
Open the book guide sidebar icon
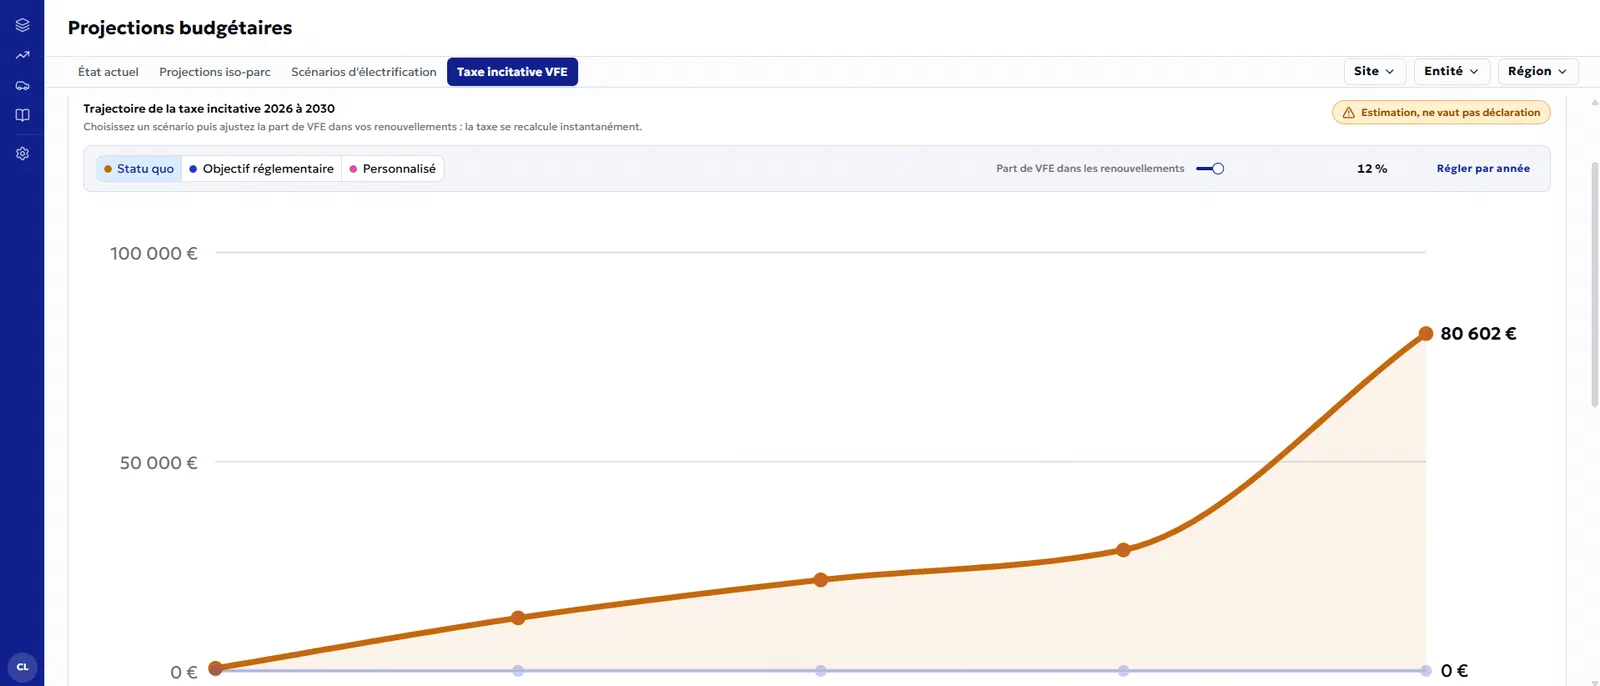pyautogui.click(x=22, y=115)
